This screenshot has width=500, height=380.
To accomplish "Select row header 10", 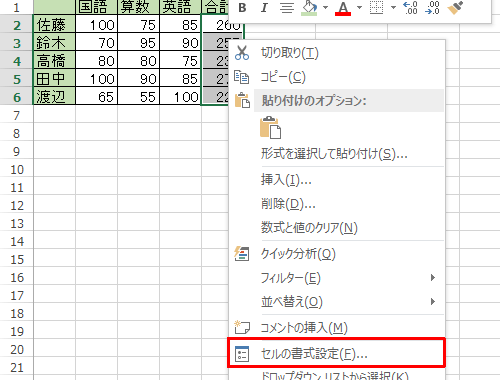I will 17,169.
